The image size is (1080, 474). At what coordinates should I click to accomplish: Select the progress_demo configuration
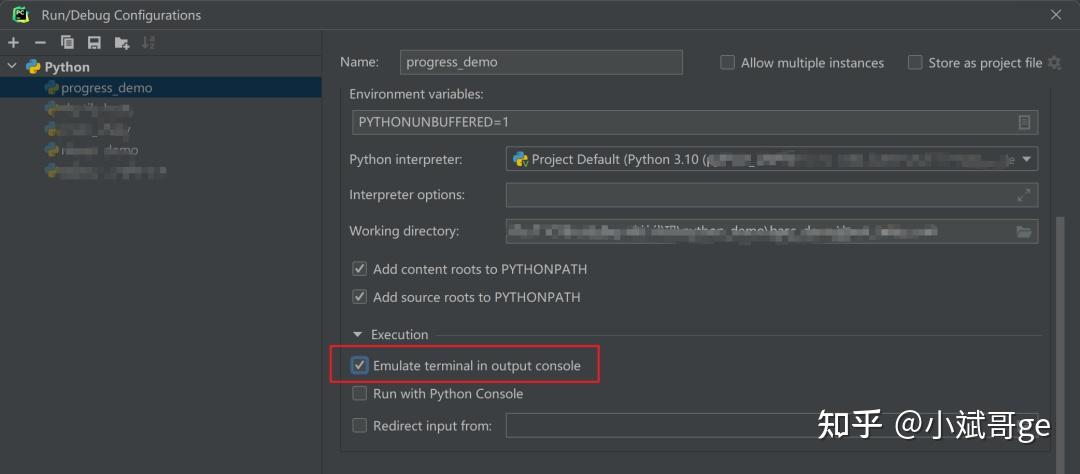point(106,88)
